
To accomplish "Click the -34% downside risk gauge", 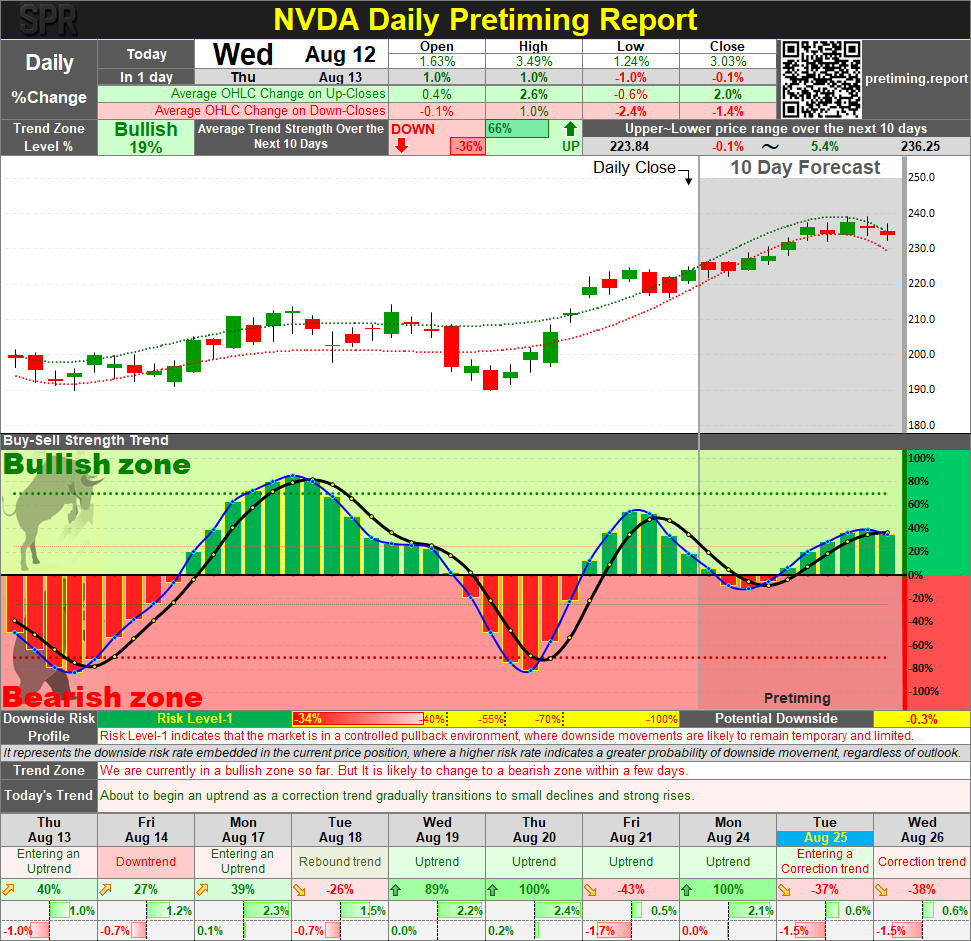I will pyautogui.click(x=359, y=719).
